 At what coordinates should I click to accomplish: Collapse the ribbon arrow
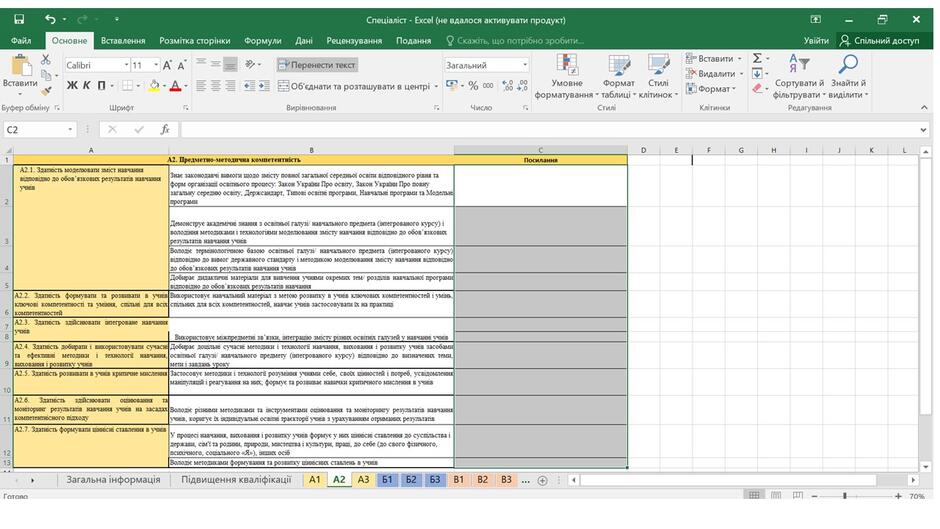(924, 107)
